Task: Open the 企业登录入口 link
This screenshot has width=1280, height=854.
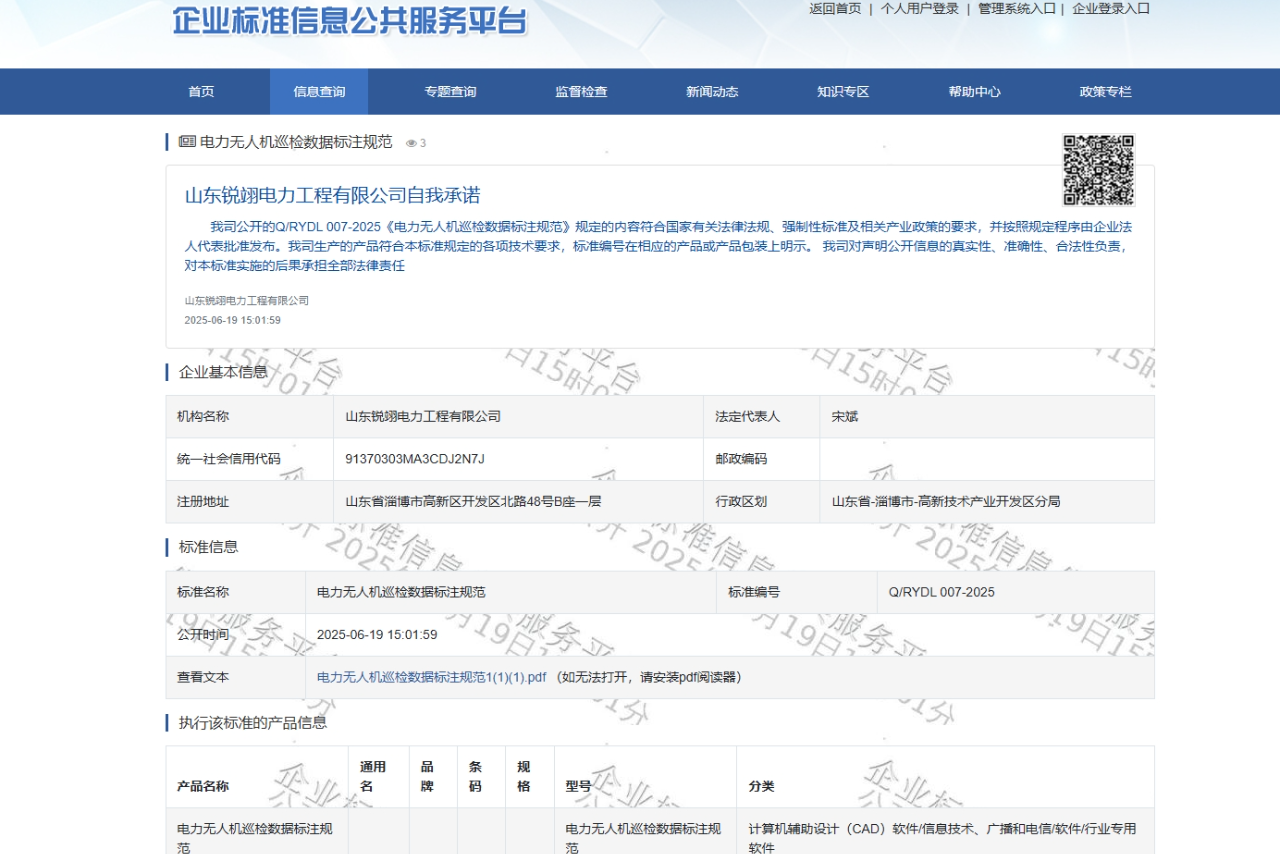Action: tap(1111, 9)
